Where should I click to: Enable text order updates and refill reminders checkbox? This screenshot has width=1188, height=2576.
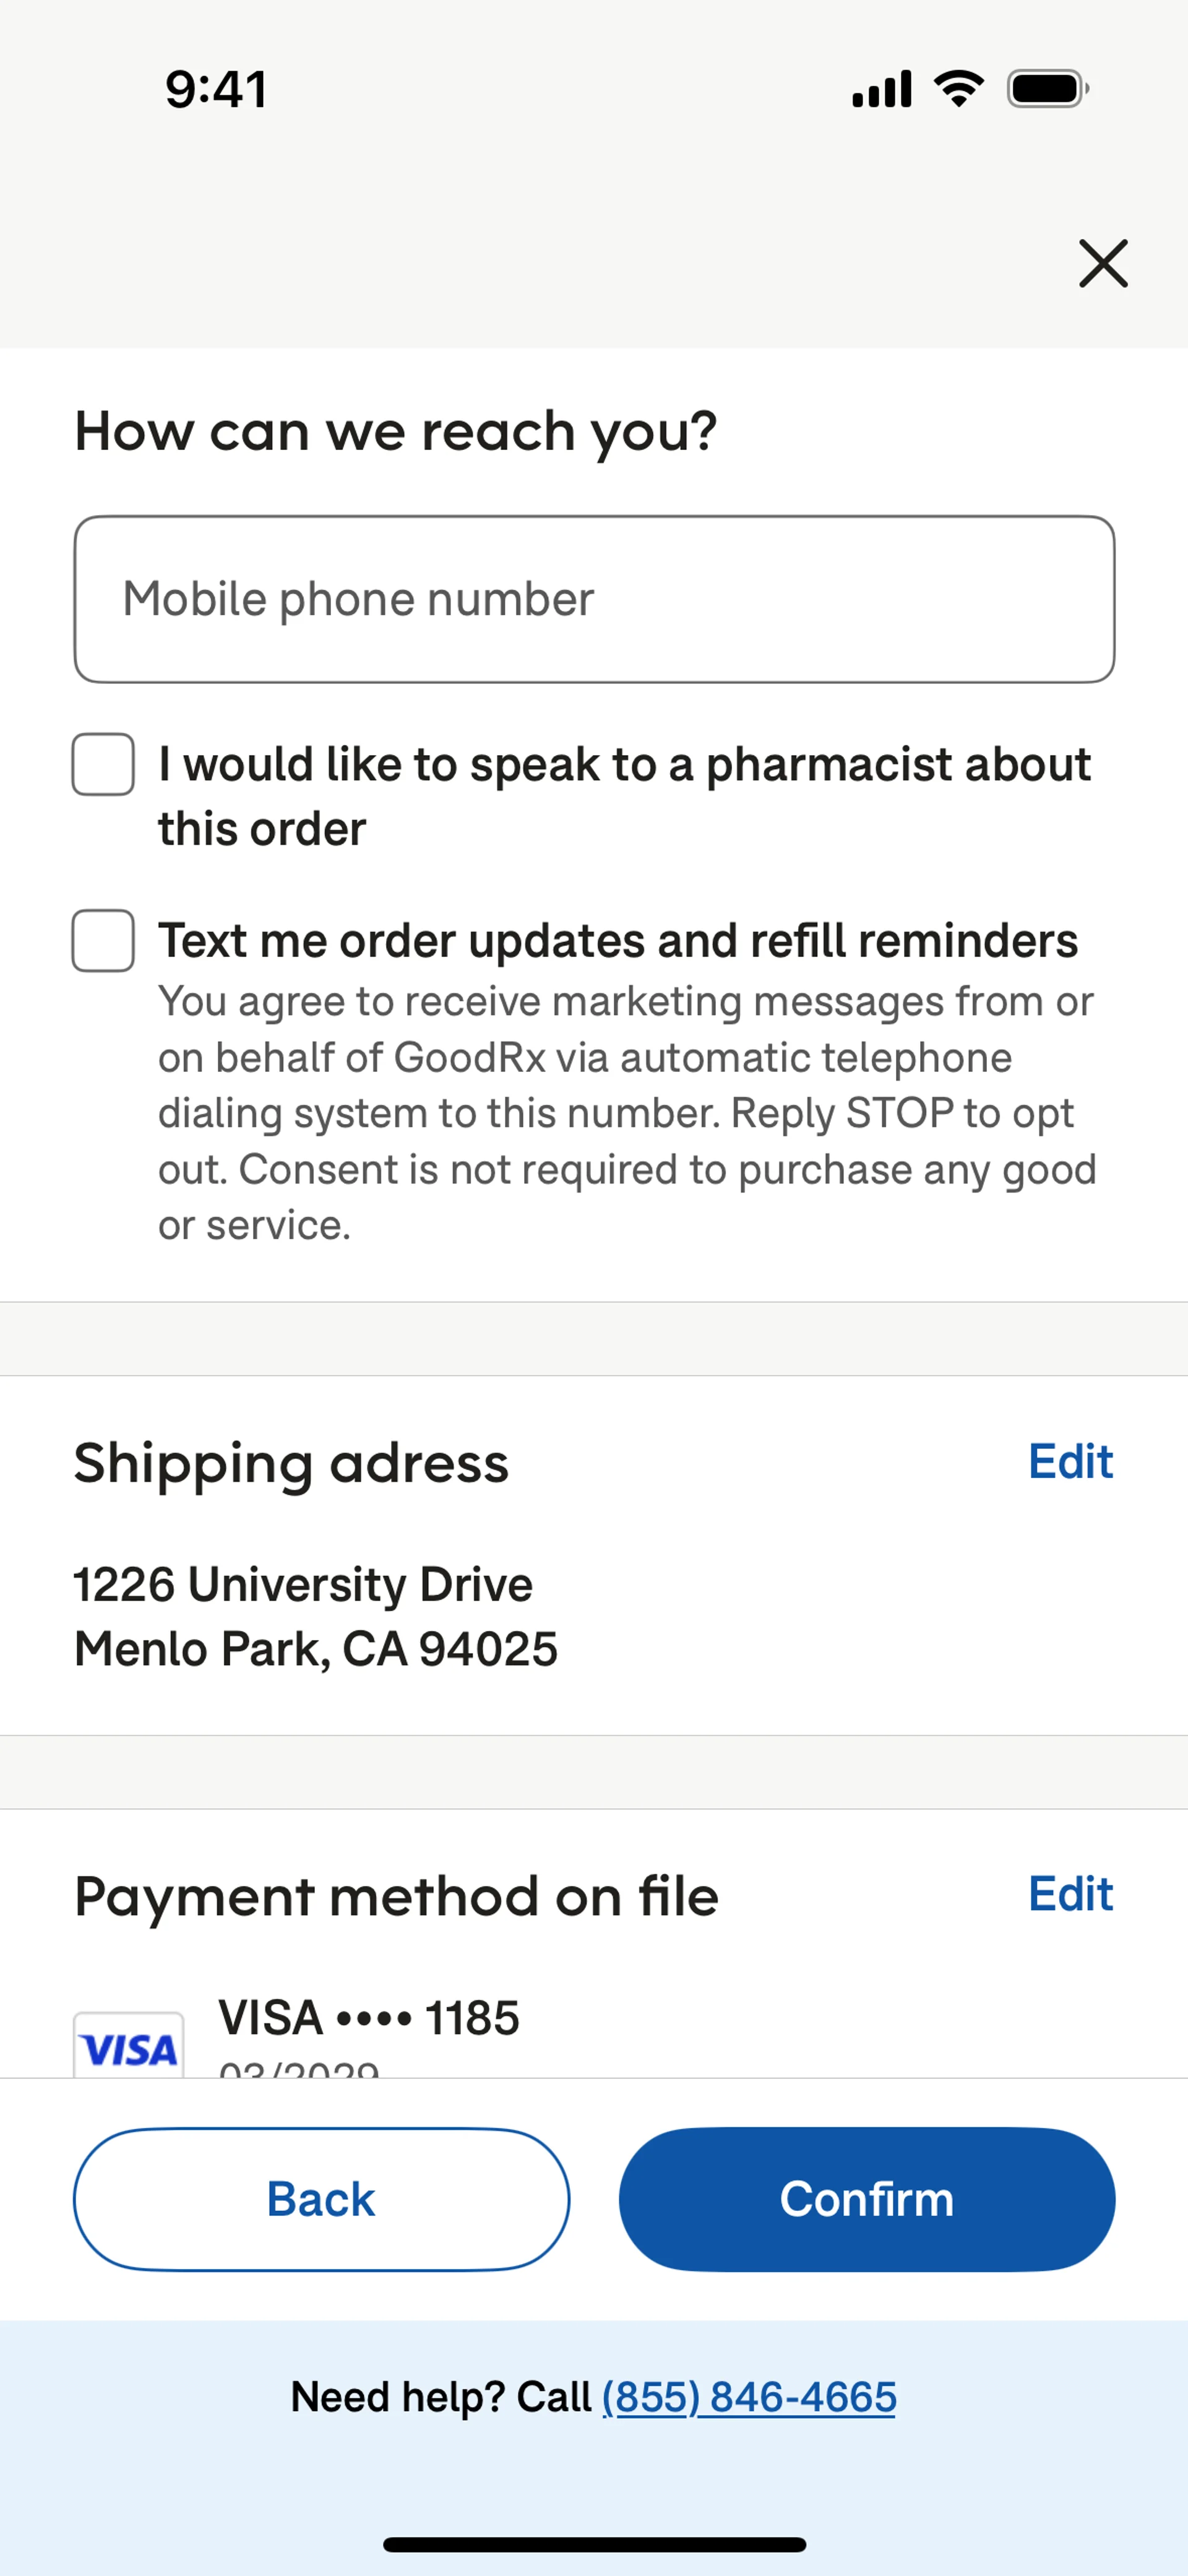coord(103,941)
